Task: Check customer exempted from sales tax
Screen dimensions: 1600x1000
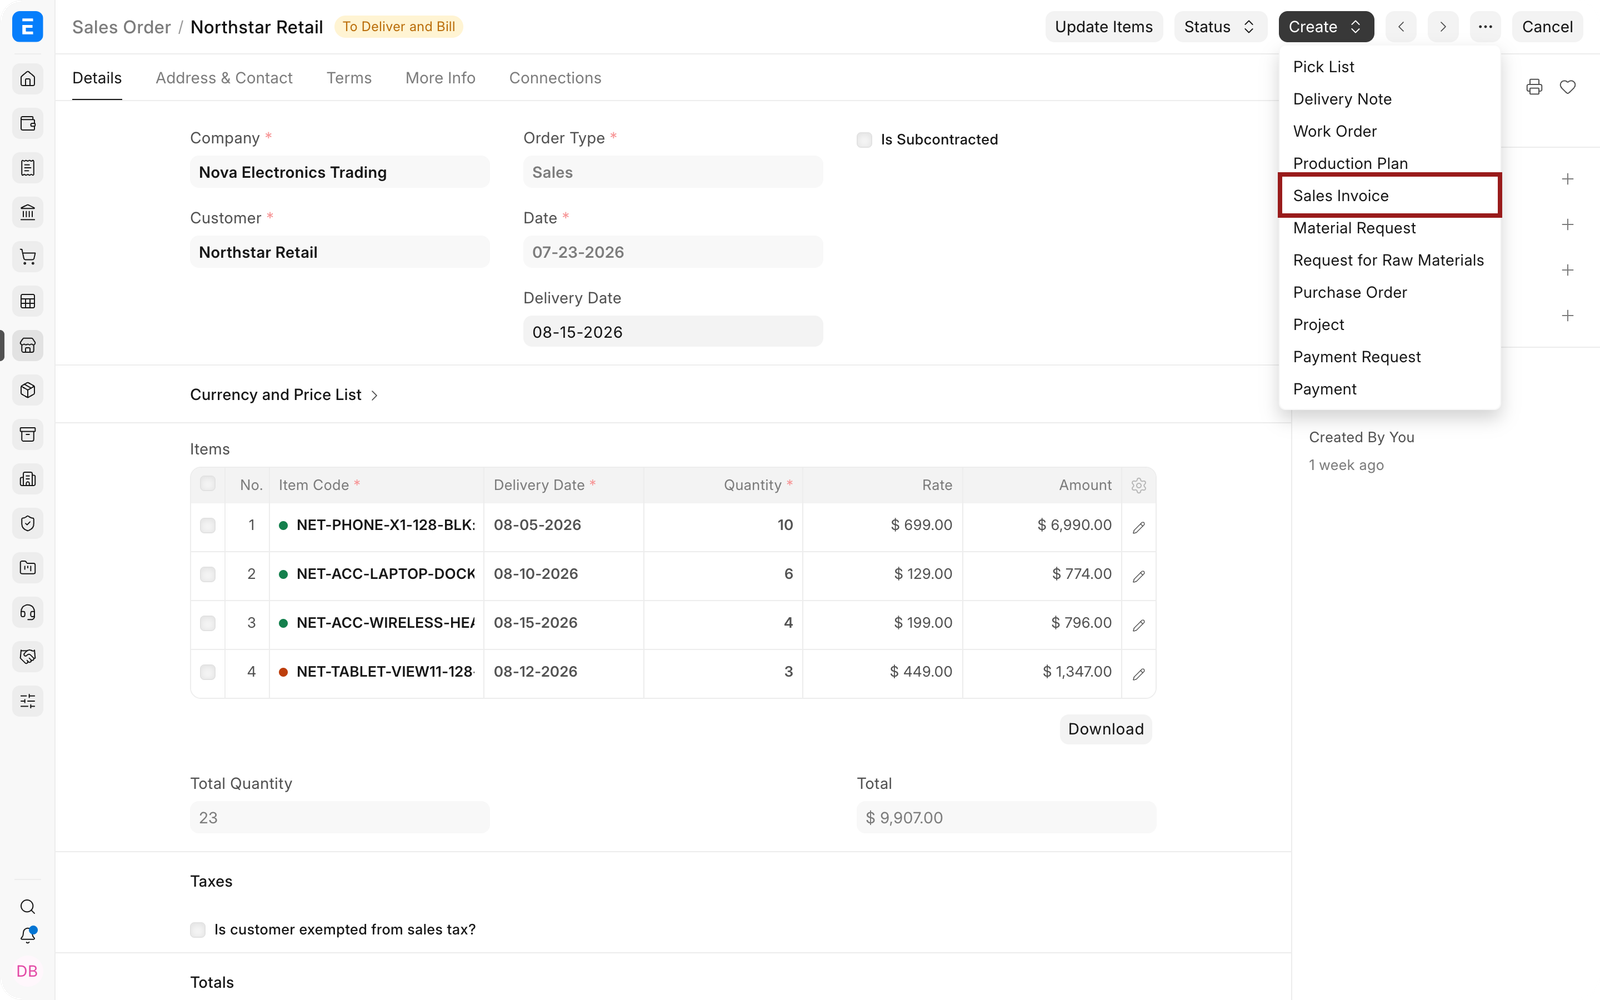Action: [x=198, y=930]
